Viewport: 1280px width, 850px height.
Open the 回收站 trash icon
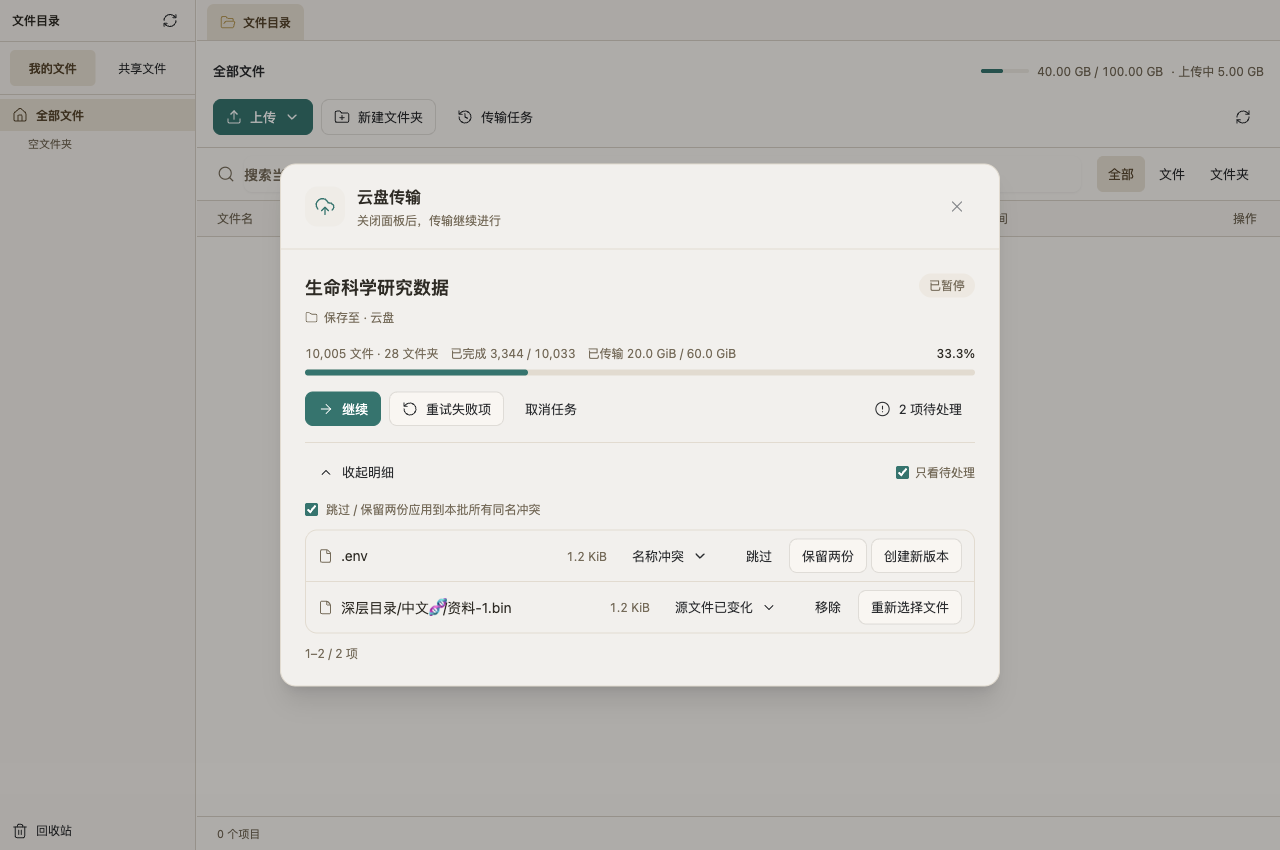coord(20,830)
